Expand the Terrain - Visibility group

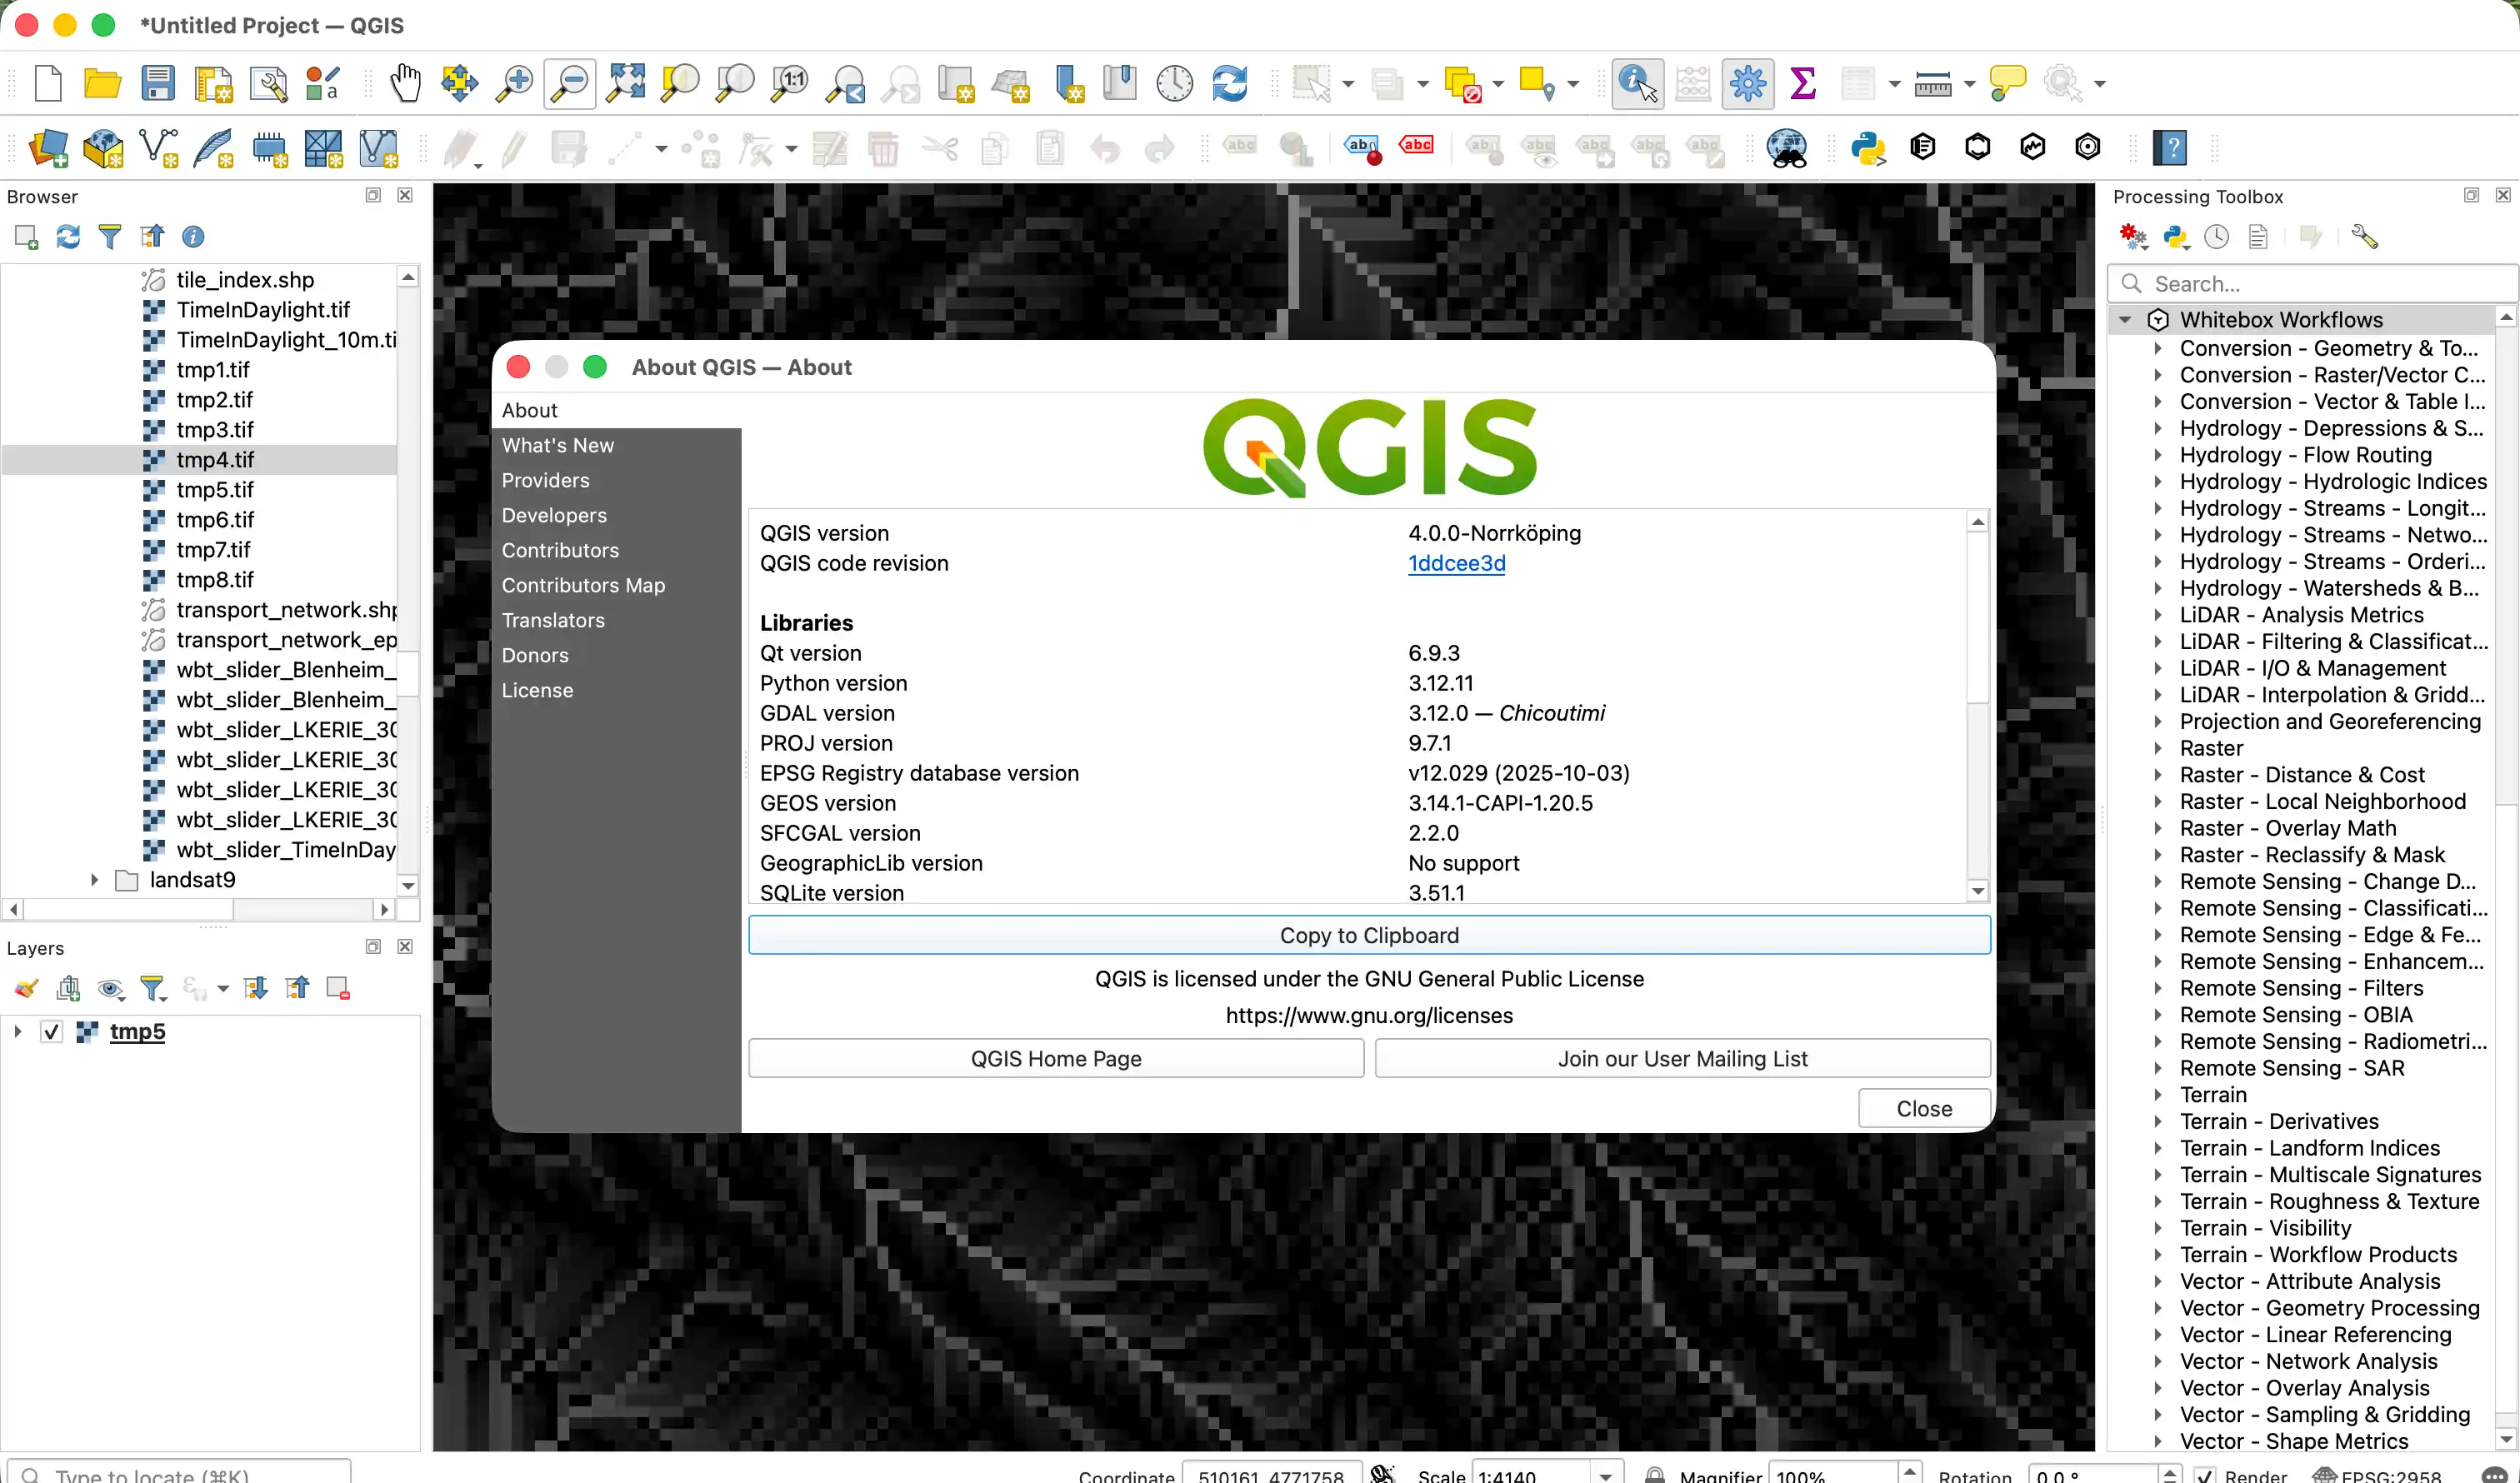click(2157, 1228)
